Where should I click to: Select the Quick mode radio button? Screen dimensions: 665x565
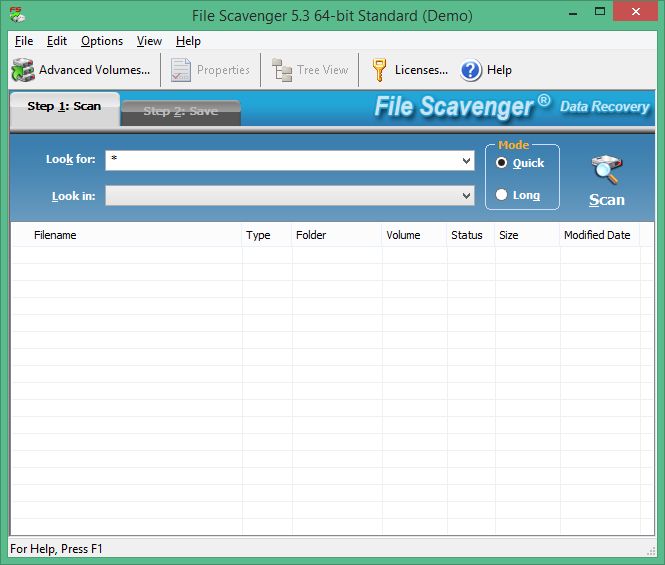[x=501, y=163]
